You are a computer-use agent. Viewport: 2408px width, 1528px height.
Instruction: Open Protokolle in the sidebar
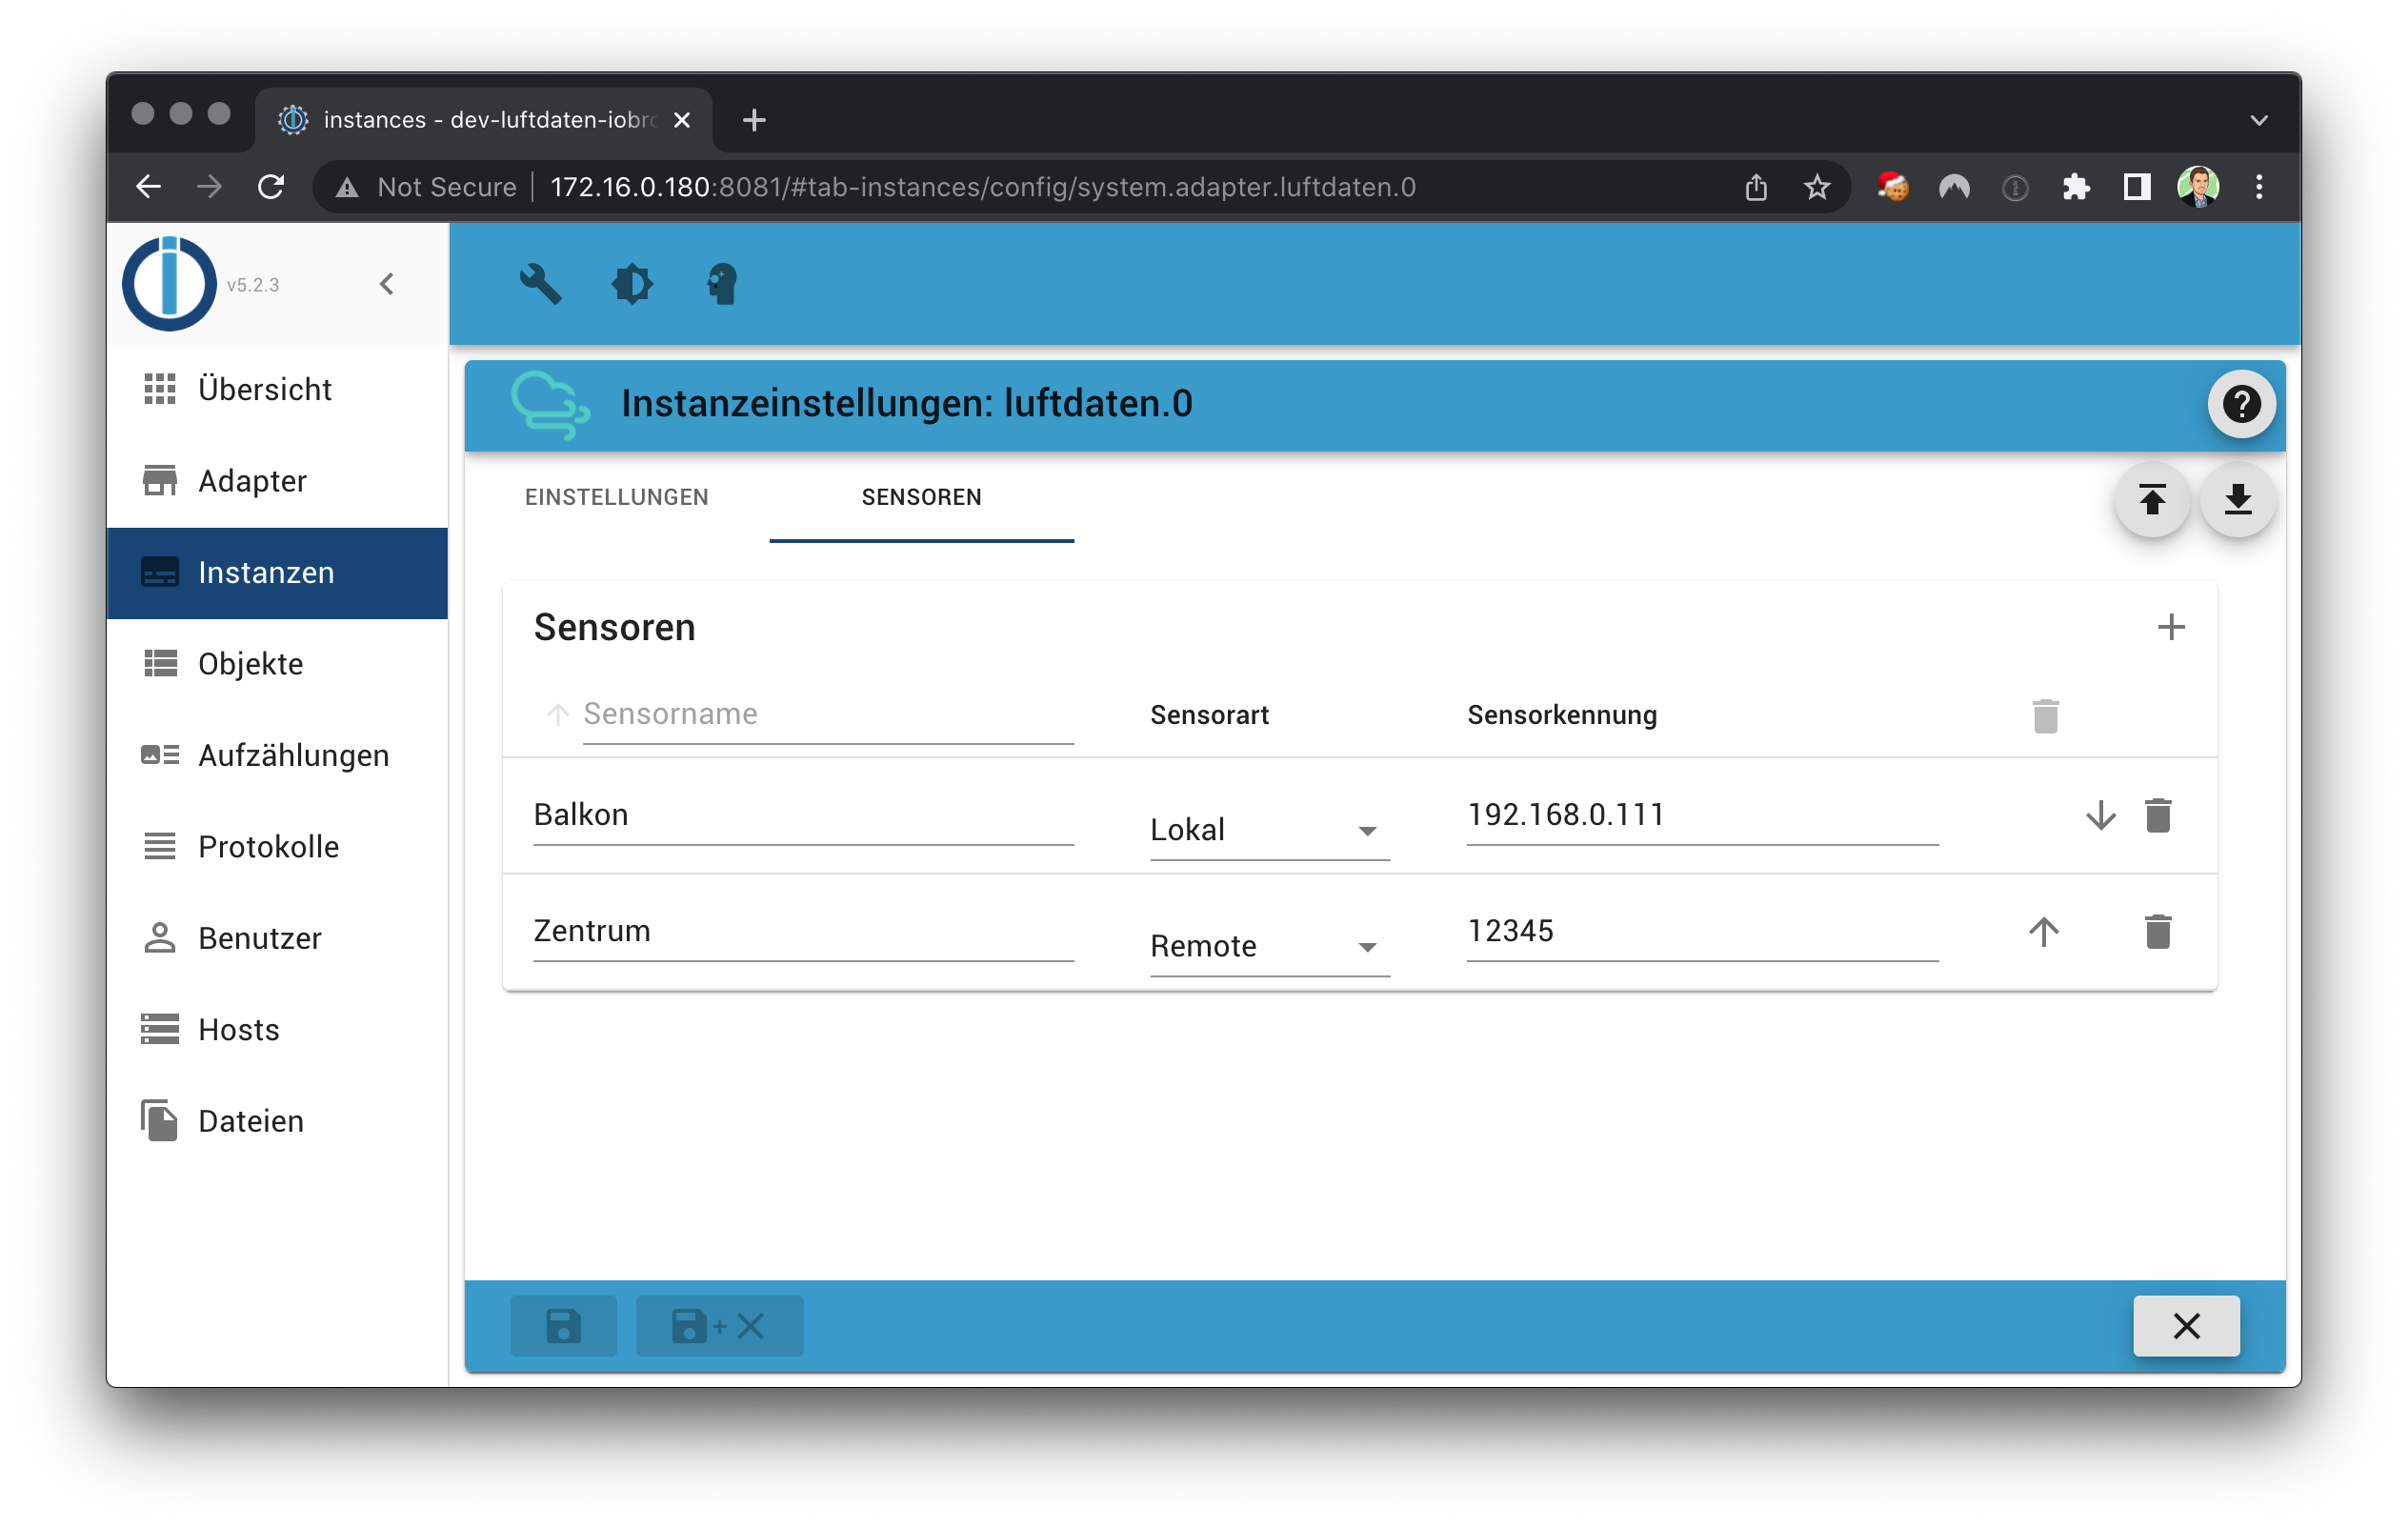tap(277, 847)
